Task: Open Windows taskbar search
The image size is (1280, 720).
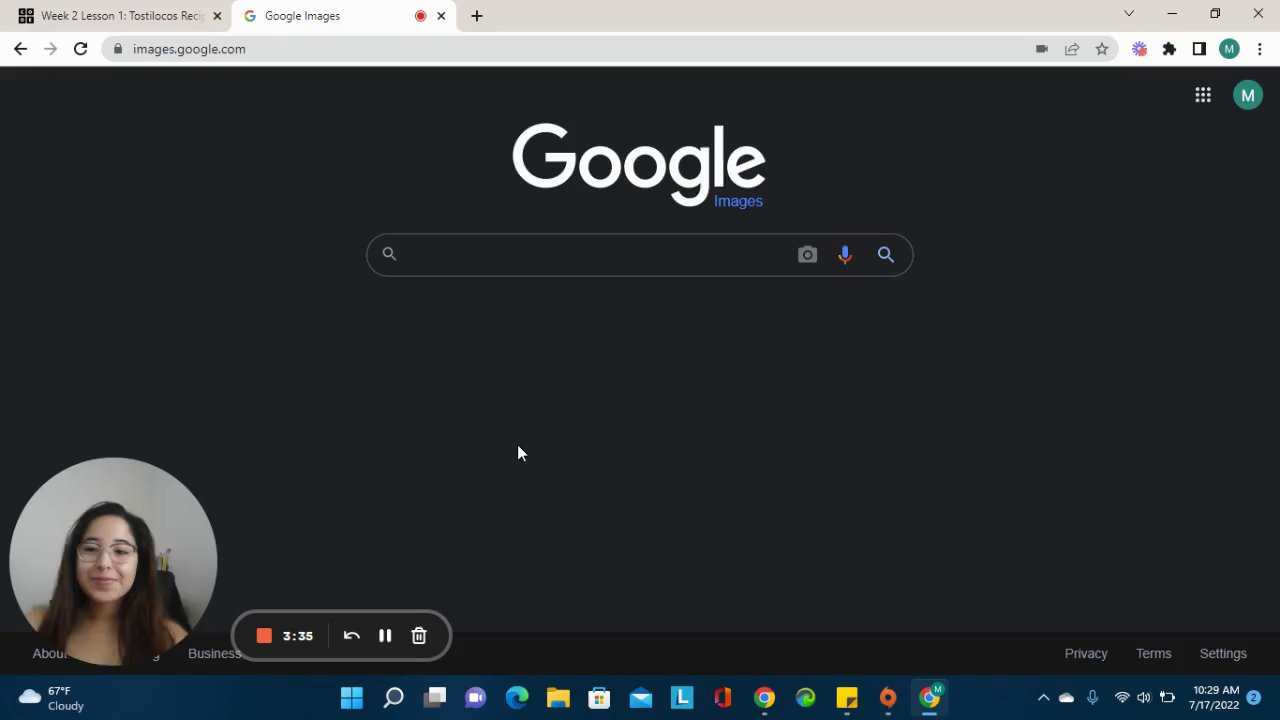Action: [393, 698]
